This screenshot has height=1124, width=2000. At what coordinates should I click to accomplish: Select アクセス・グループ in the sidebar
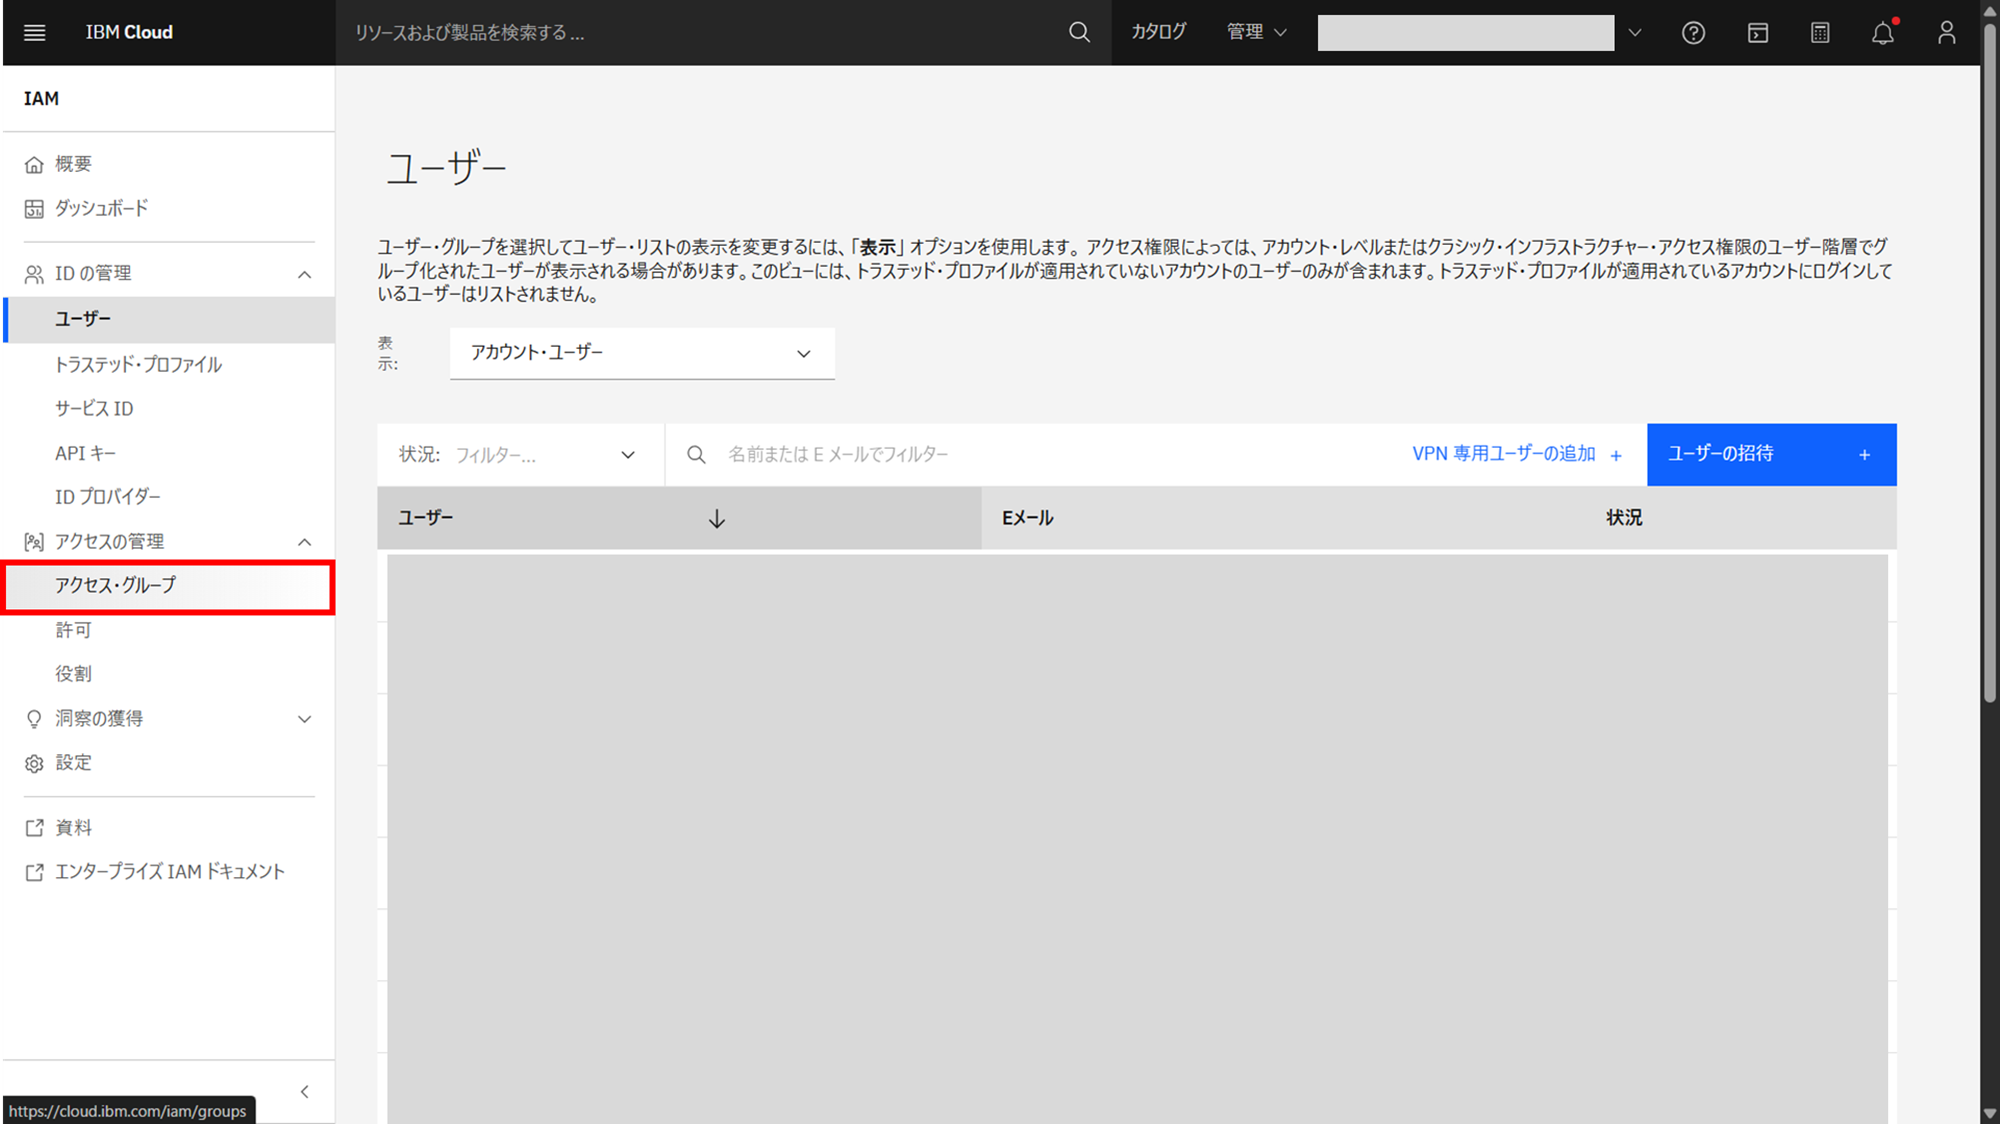pyautogui.click(x=116, y=586)
